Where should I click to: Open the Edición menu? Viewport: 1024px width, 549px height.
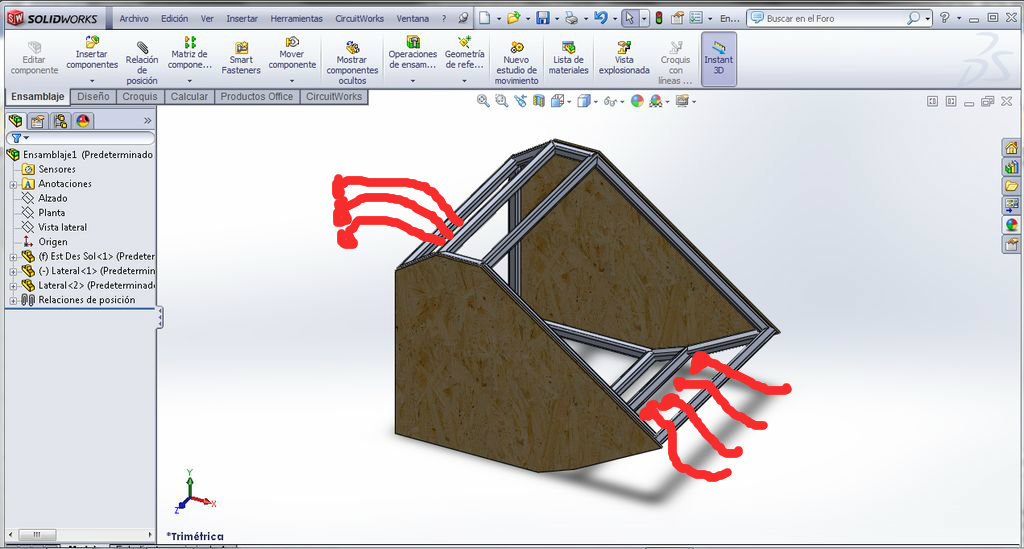(x=174, y=18)
